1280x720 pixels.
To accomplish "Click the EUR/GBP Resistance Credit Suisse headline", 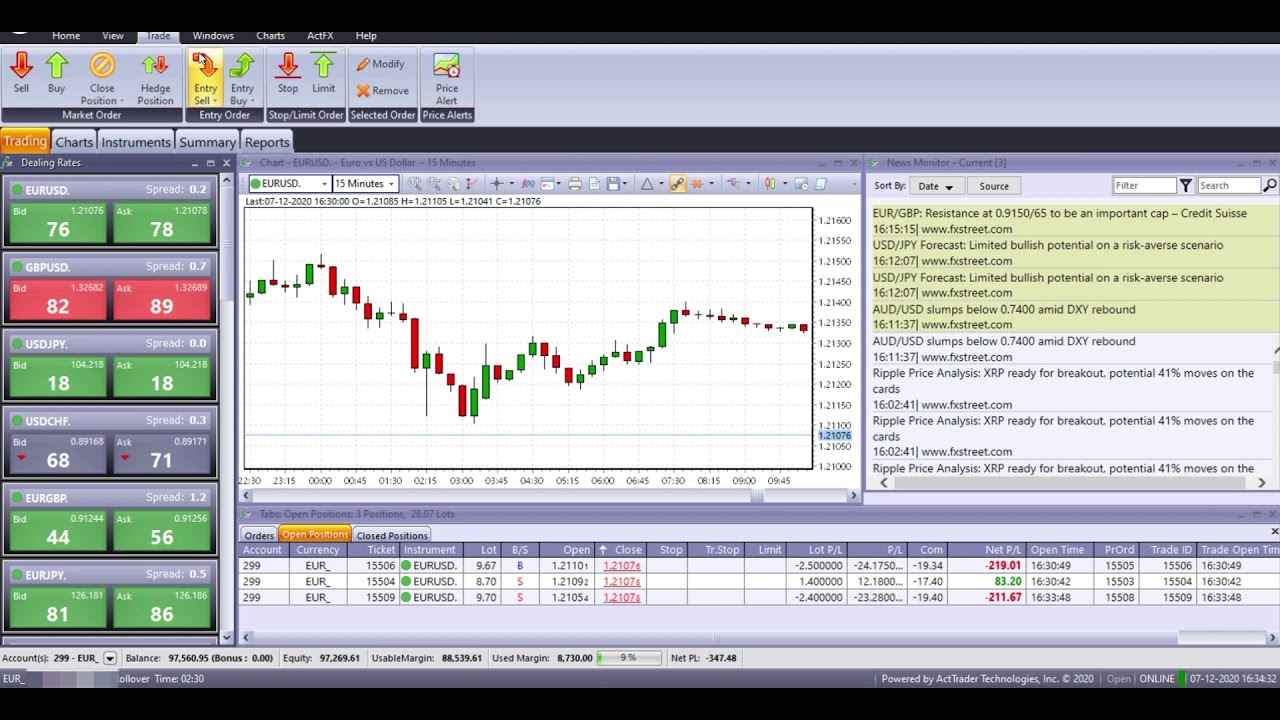I will click(x=1059, y=213).
